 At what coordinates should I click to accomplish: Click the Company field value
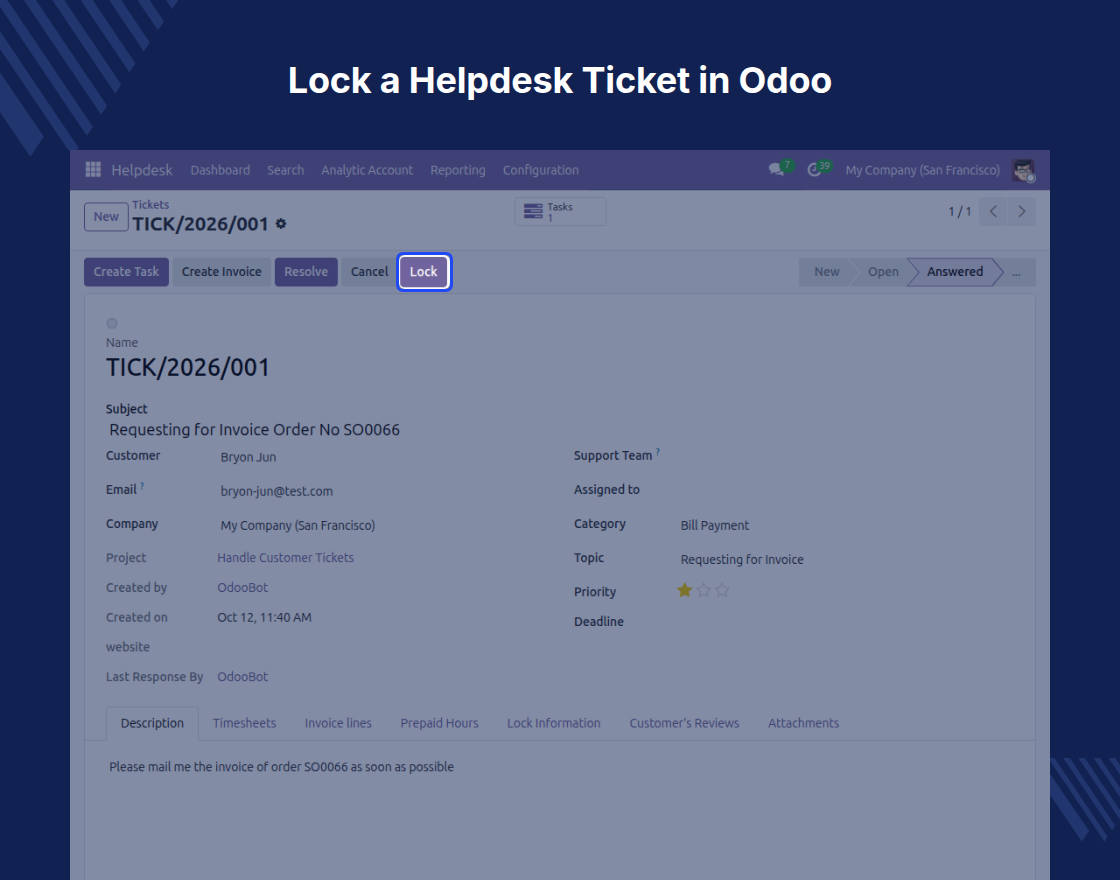pos(298,526)
